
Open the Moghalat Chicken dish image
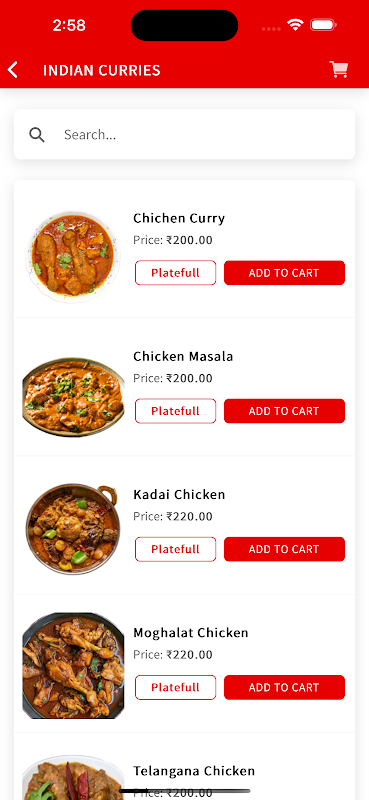pos(73,666)
